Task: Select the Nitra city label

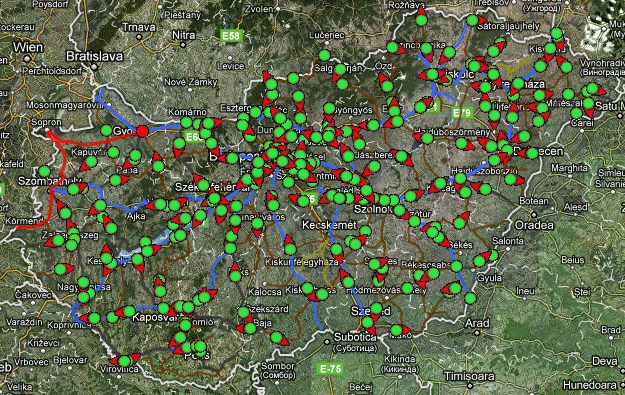Action: (184, 35)
